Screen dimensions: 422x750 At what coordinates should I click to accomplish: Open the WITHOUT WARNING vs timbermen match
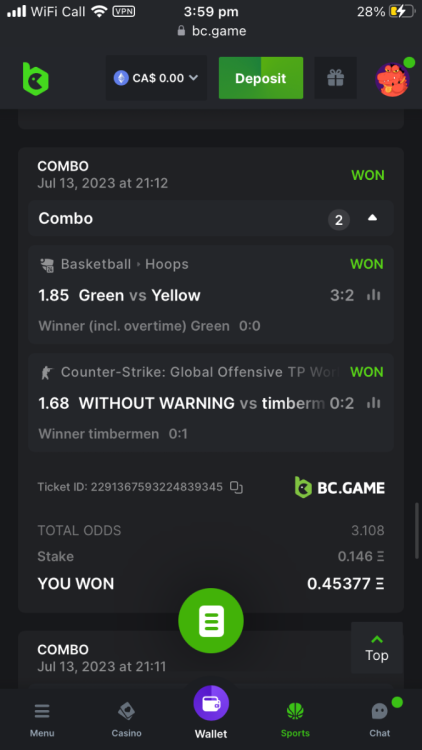coord(201,403)
